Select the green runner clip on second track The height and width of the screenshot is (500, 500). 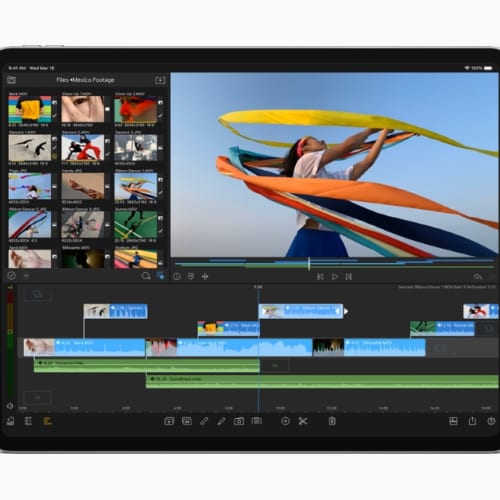[x=442, y=328]
